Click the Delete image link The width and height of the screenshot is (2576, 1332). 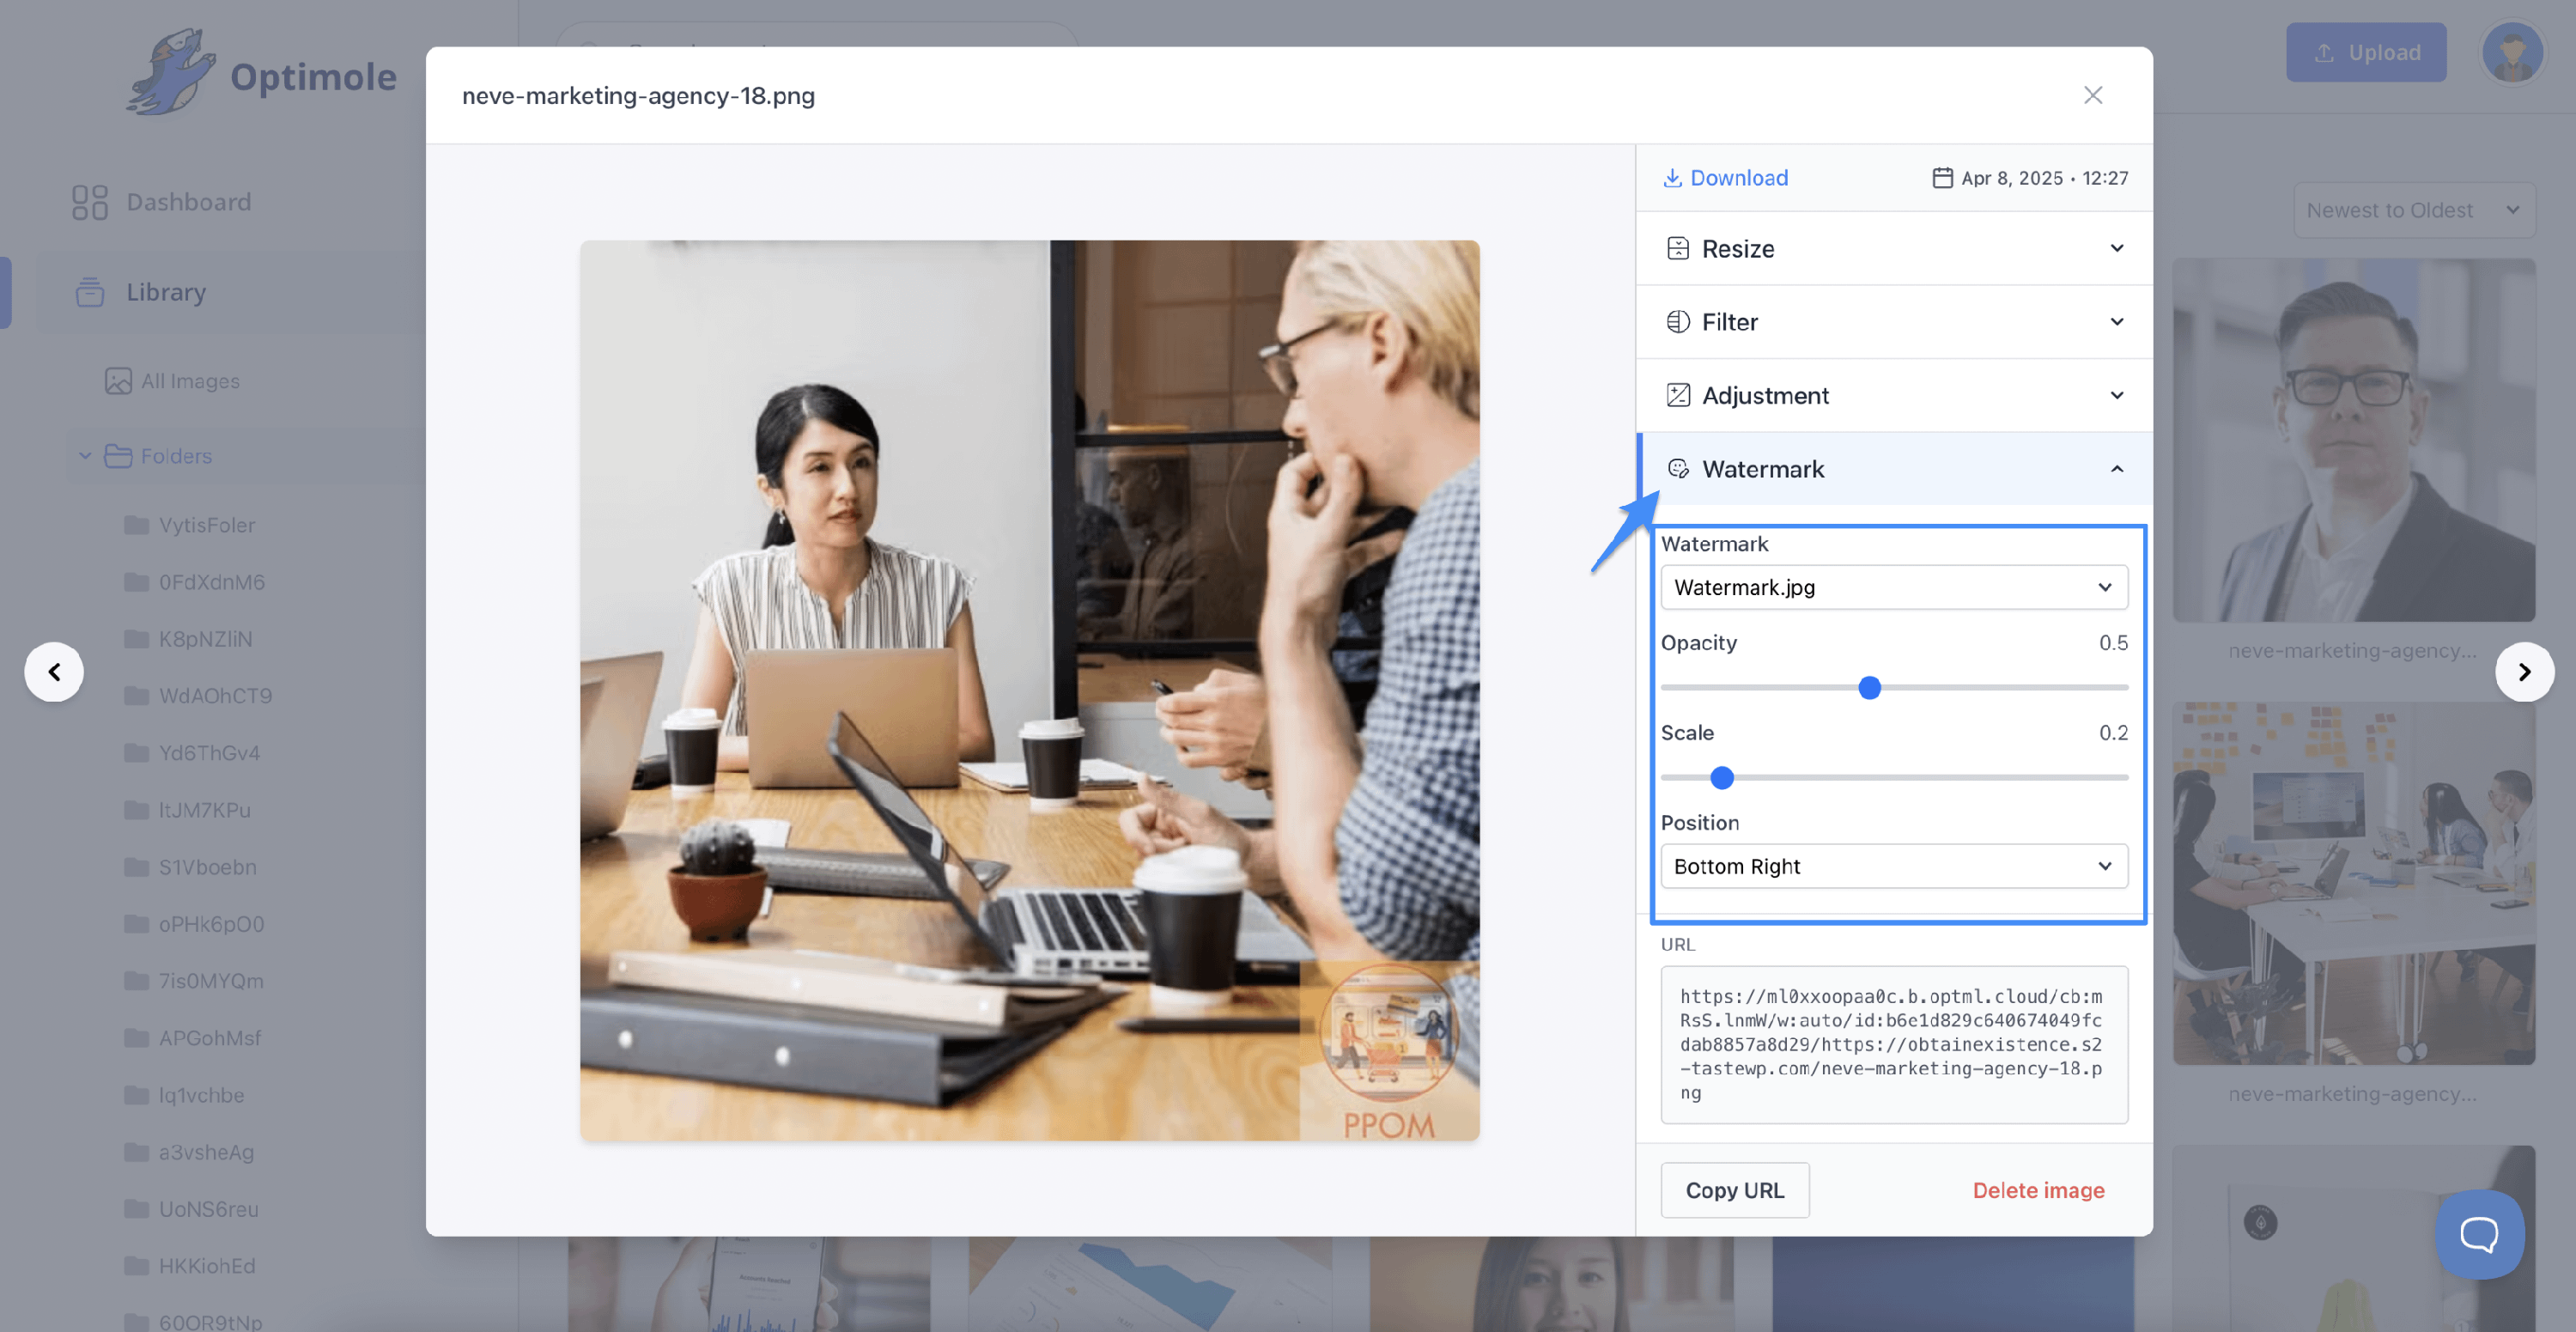(x=2038, y=1191)
